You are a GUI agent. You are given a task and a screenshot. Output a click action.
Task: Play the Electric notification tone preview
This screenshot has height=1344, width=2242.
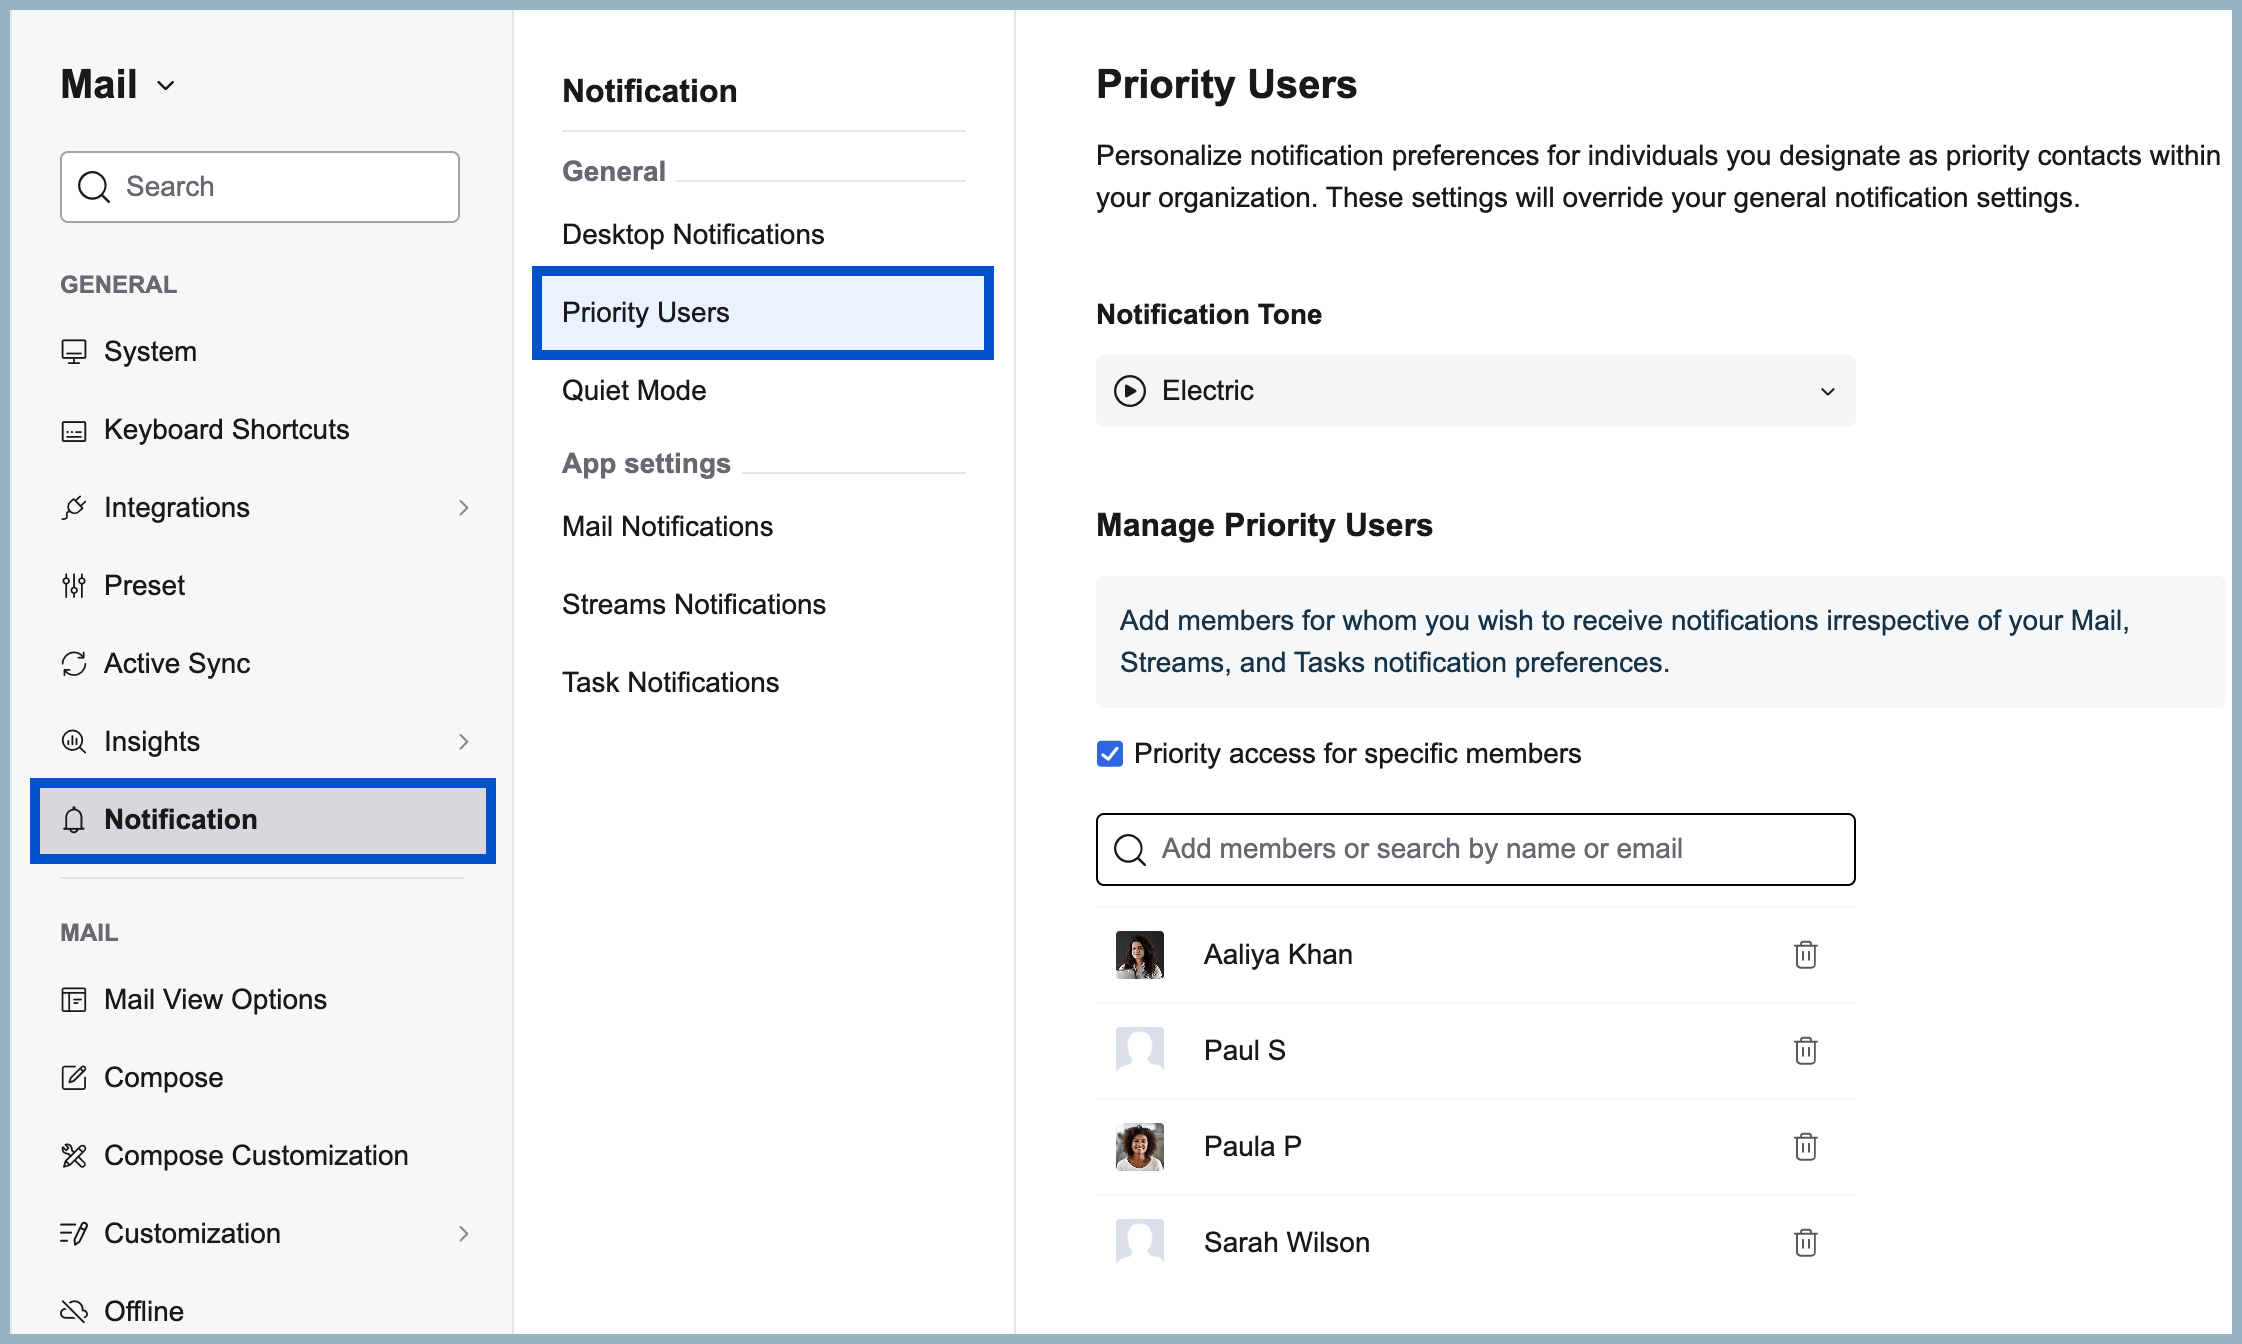(x=1133, y=391)
